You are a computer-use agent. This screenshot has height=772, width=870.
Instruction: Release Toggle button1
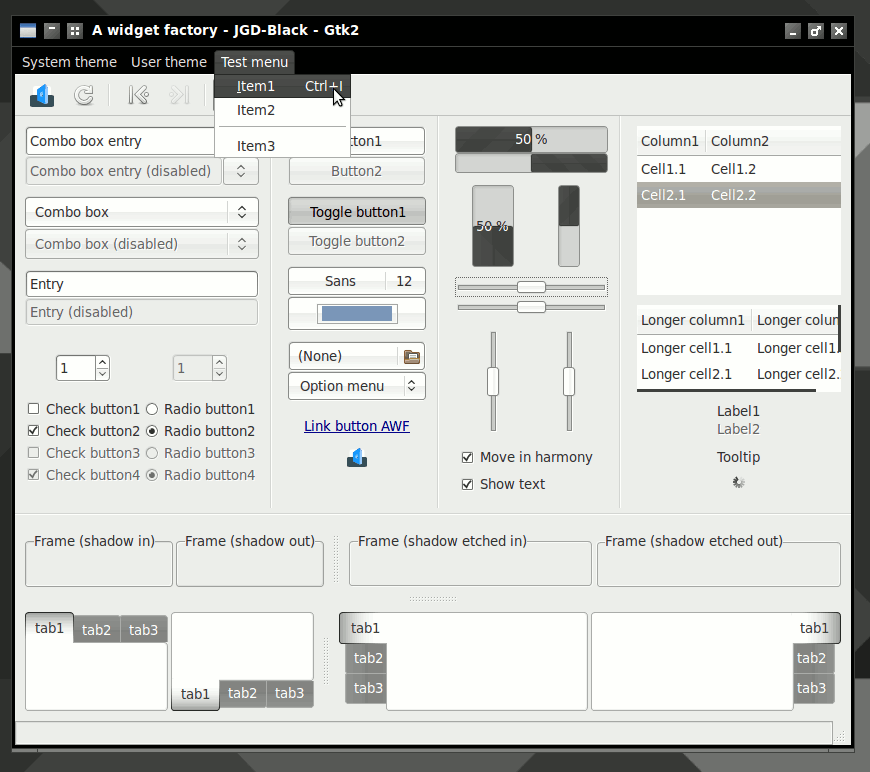[357, 211]
